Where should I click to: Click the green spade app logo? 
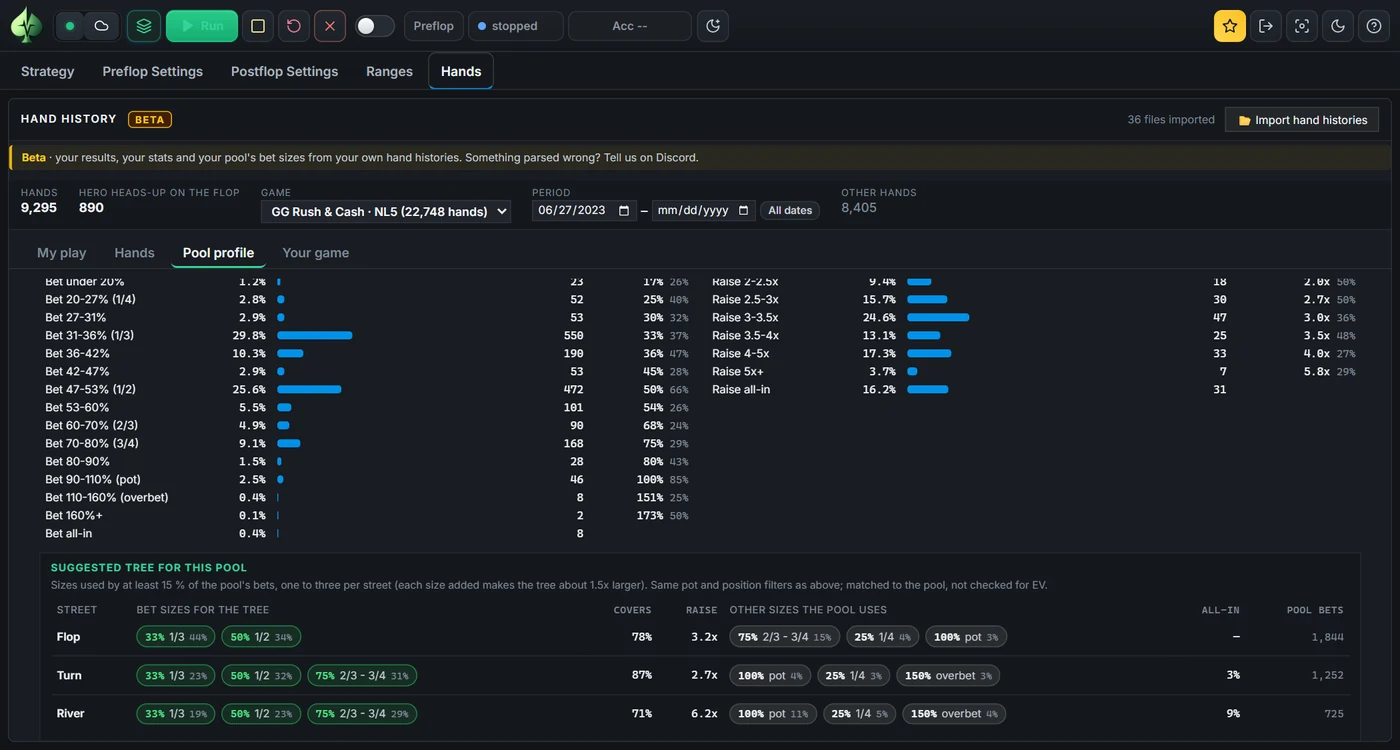[26, 26]
